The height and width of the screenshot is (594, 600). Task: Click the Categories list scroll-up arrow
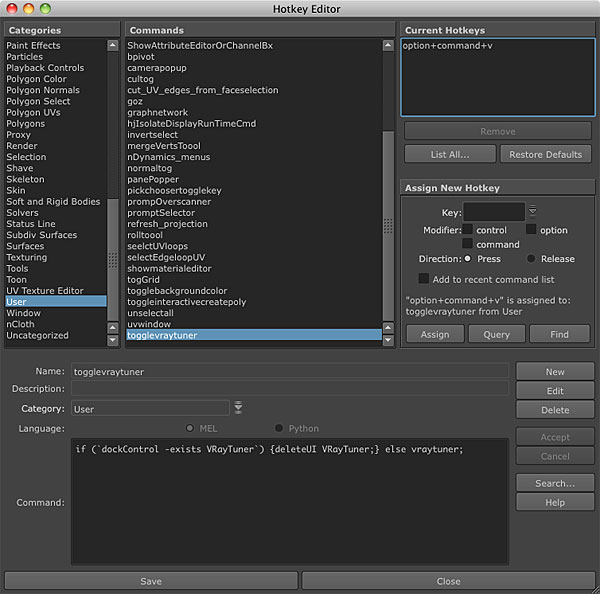tap(112, 46)
